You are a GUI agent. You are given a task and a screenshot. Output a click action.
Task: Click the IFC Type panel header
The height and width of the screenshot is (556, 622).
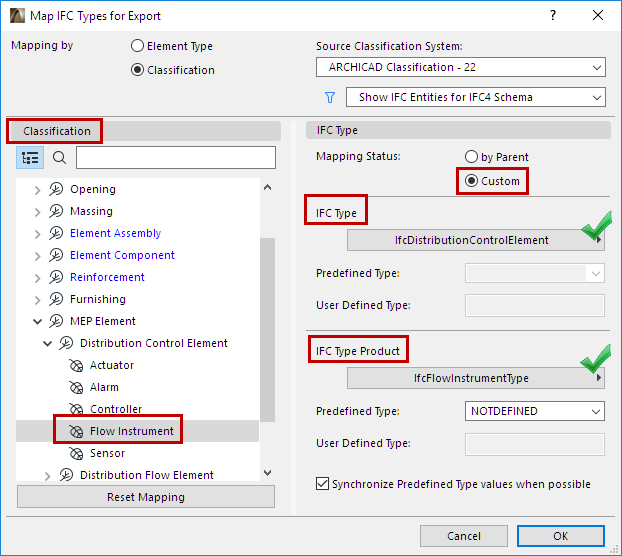point(458,130)
